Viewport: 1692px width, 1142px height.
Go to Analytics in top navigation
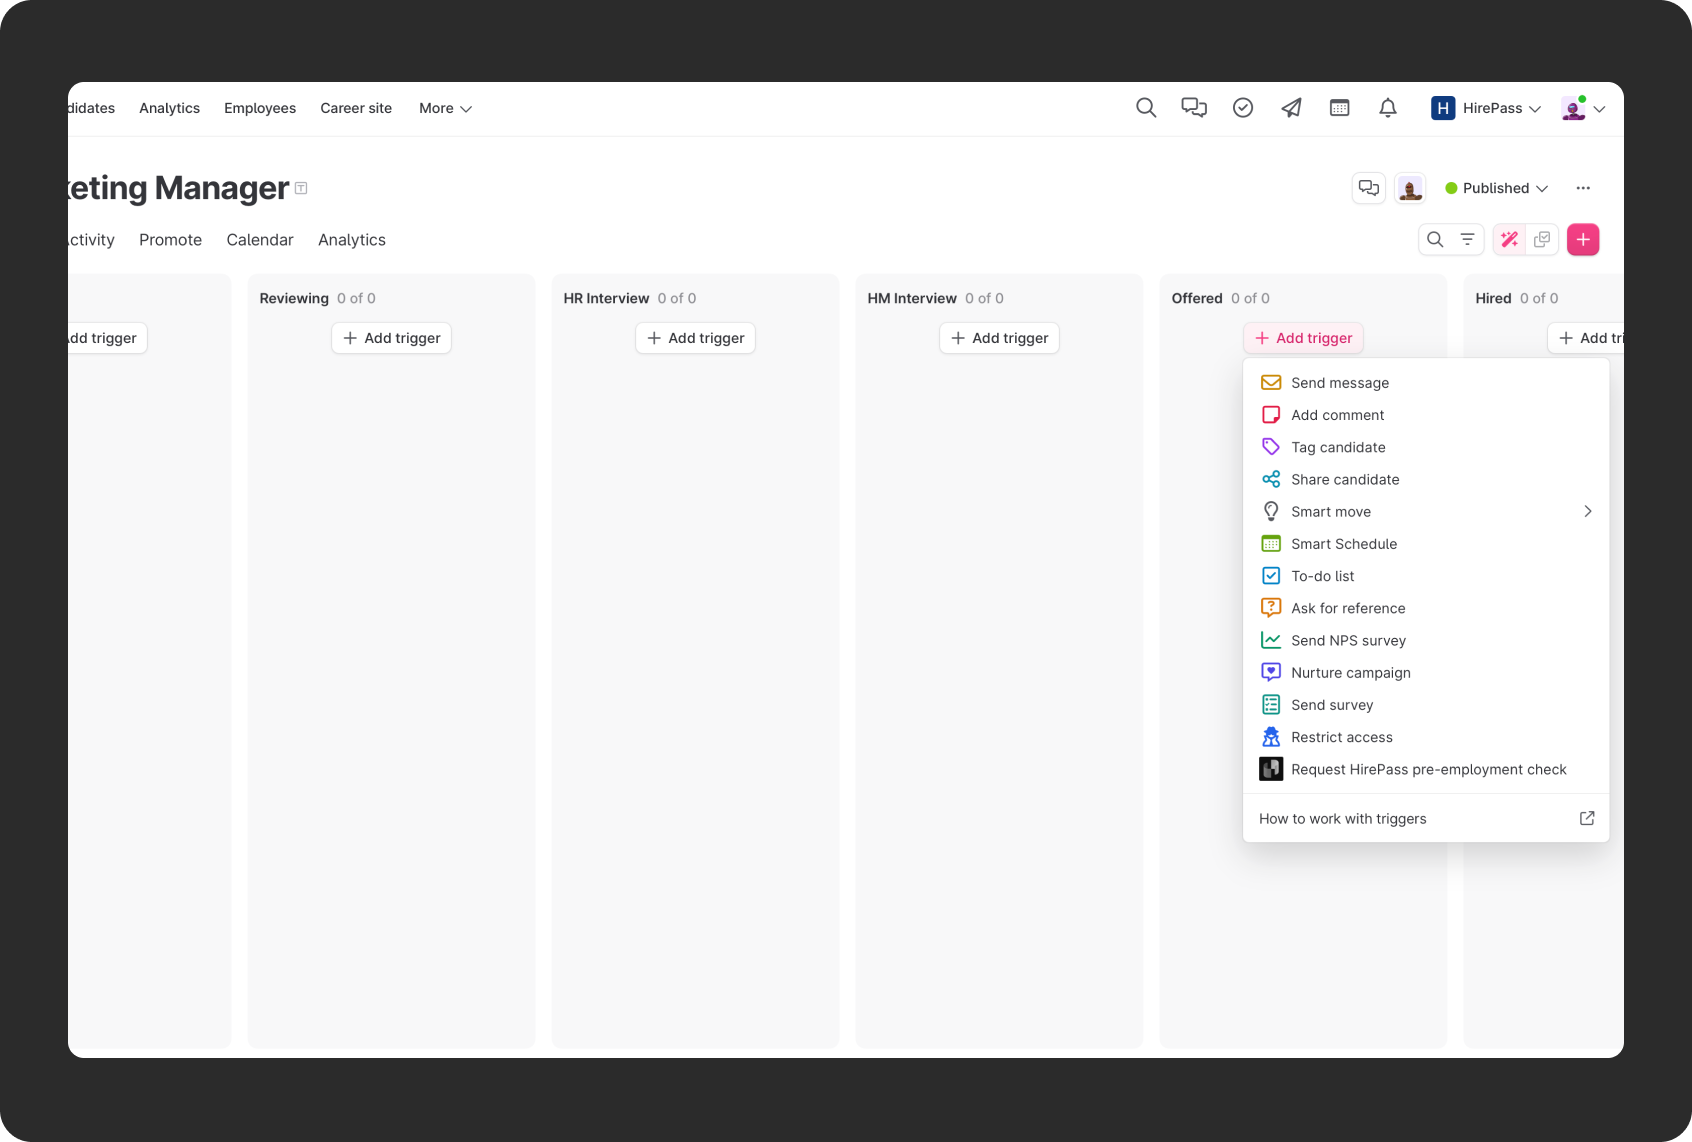[x=169, y=108]
